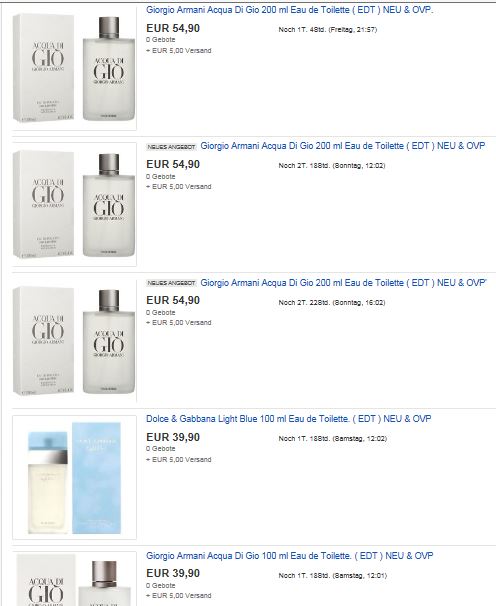This screenshot has height=606, width=496.
Task: Click Versand shipping text under Acqua 100 ml
Action: pyautogui.click(x=179, y=596)
